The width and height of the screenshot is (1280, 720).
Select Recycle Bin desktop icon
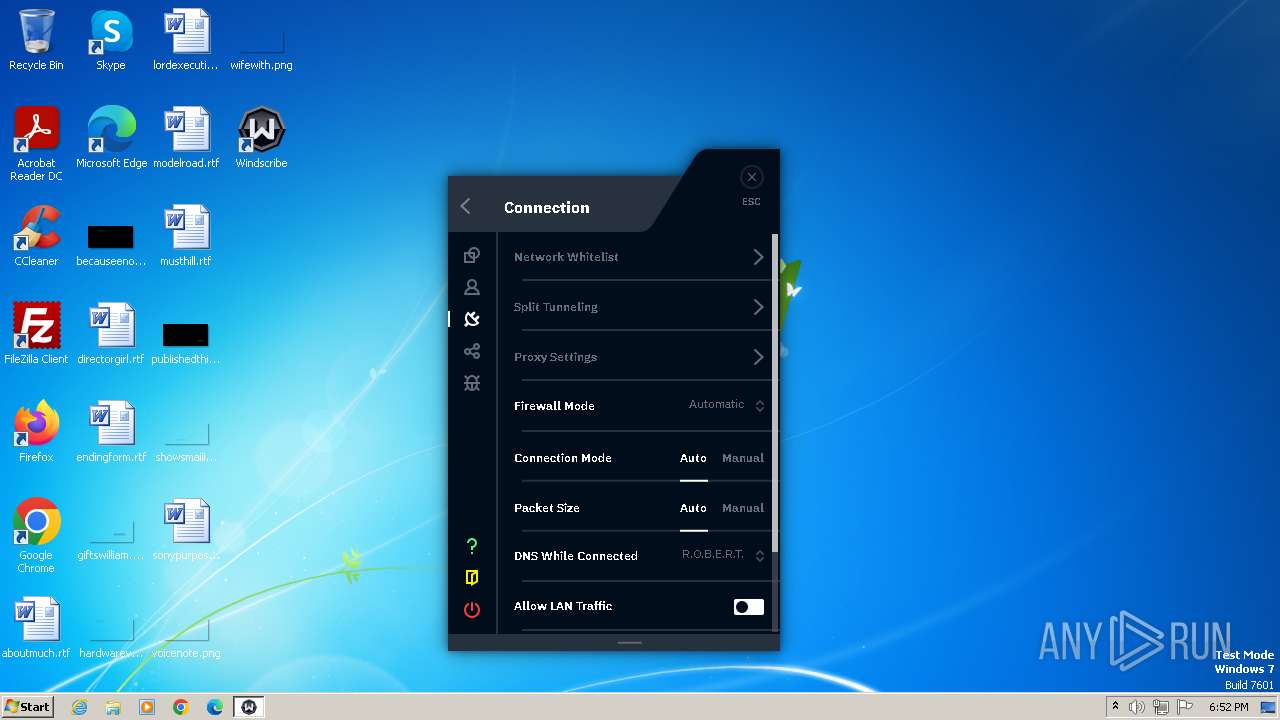click(x=36, y=40)
